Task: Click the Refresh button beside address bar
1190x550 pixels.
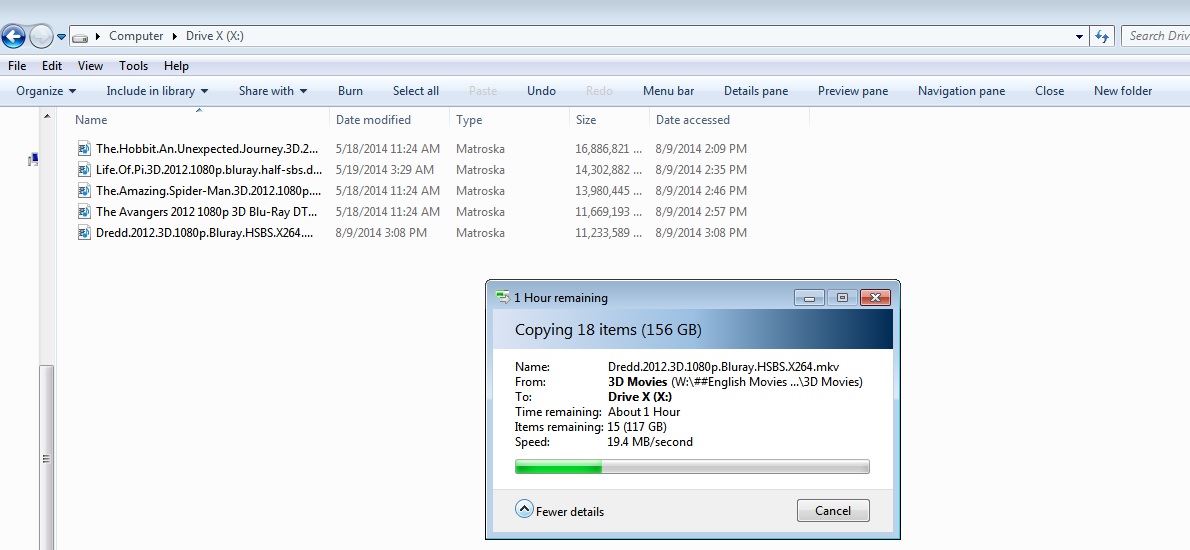Action: pos(1102,36)
